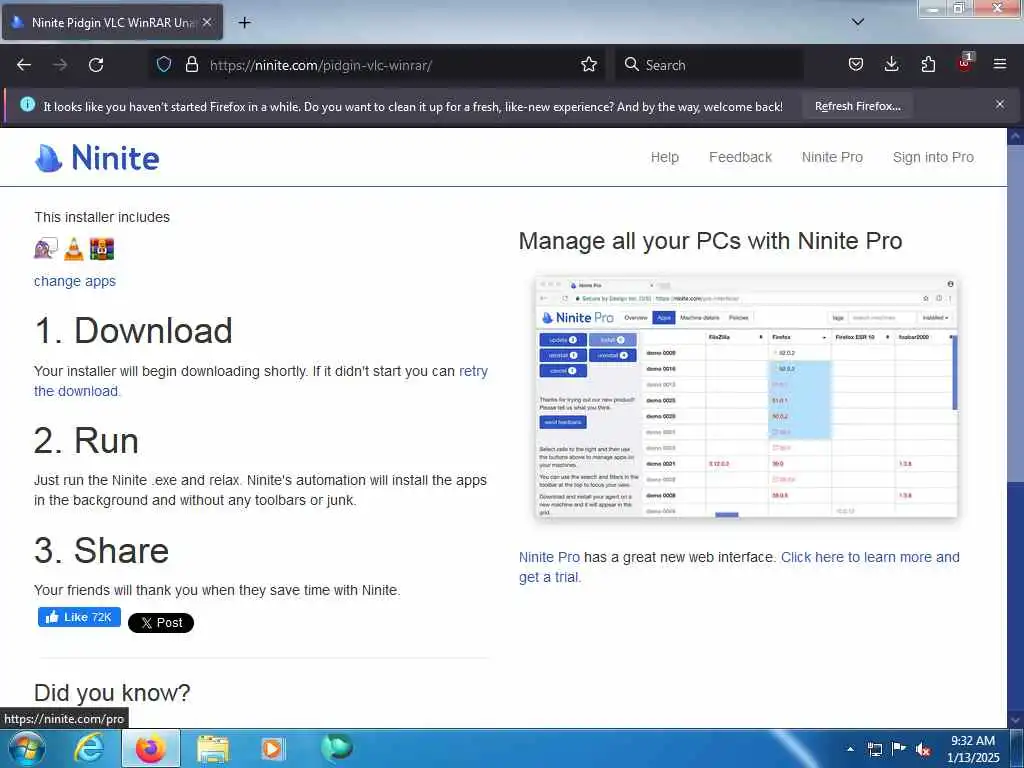Image resolution: width=1024 pixels, height=768 pixels.
Task: Click the 'Did you know?' heading
Action: pyautogui.click(x=112, y=692)
